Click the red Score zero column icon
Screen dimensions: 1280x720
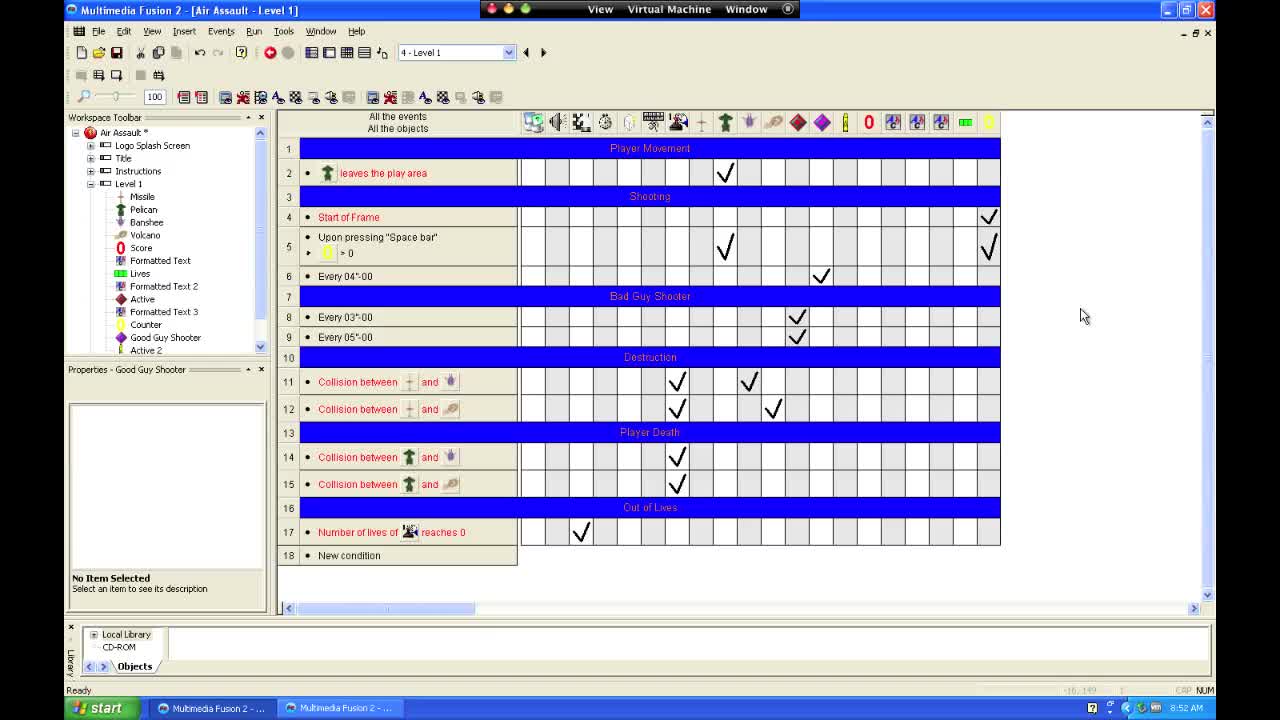pyautogui.click(x=869, y=122)
